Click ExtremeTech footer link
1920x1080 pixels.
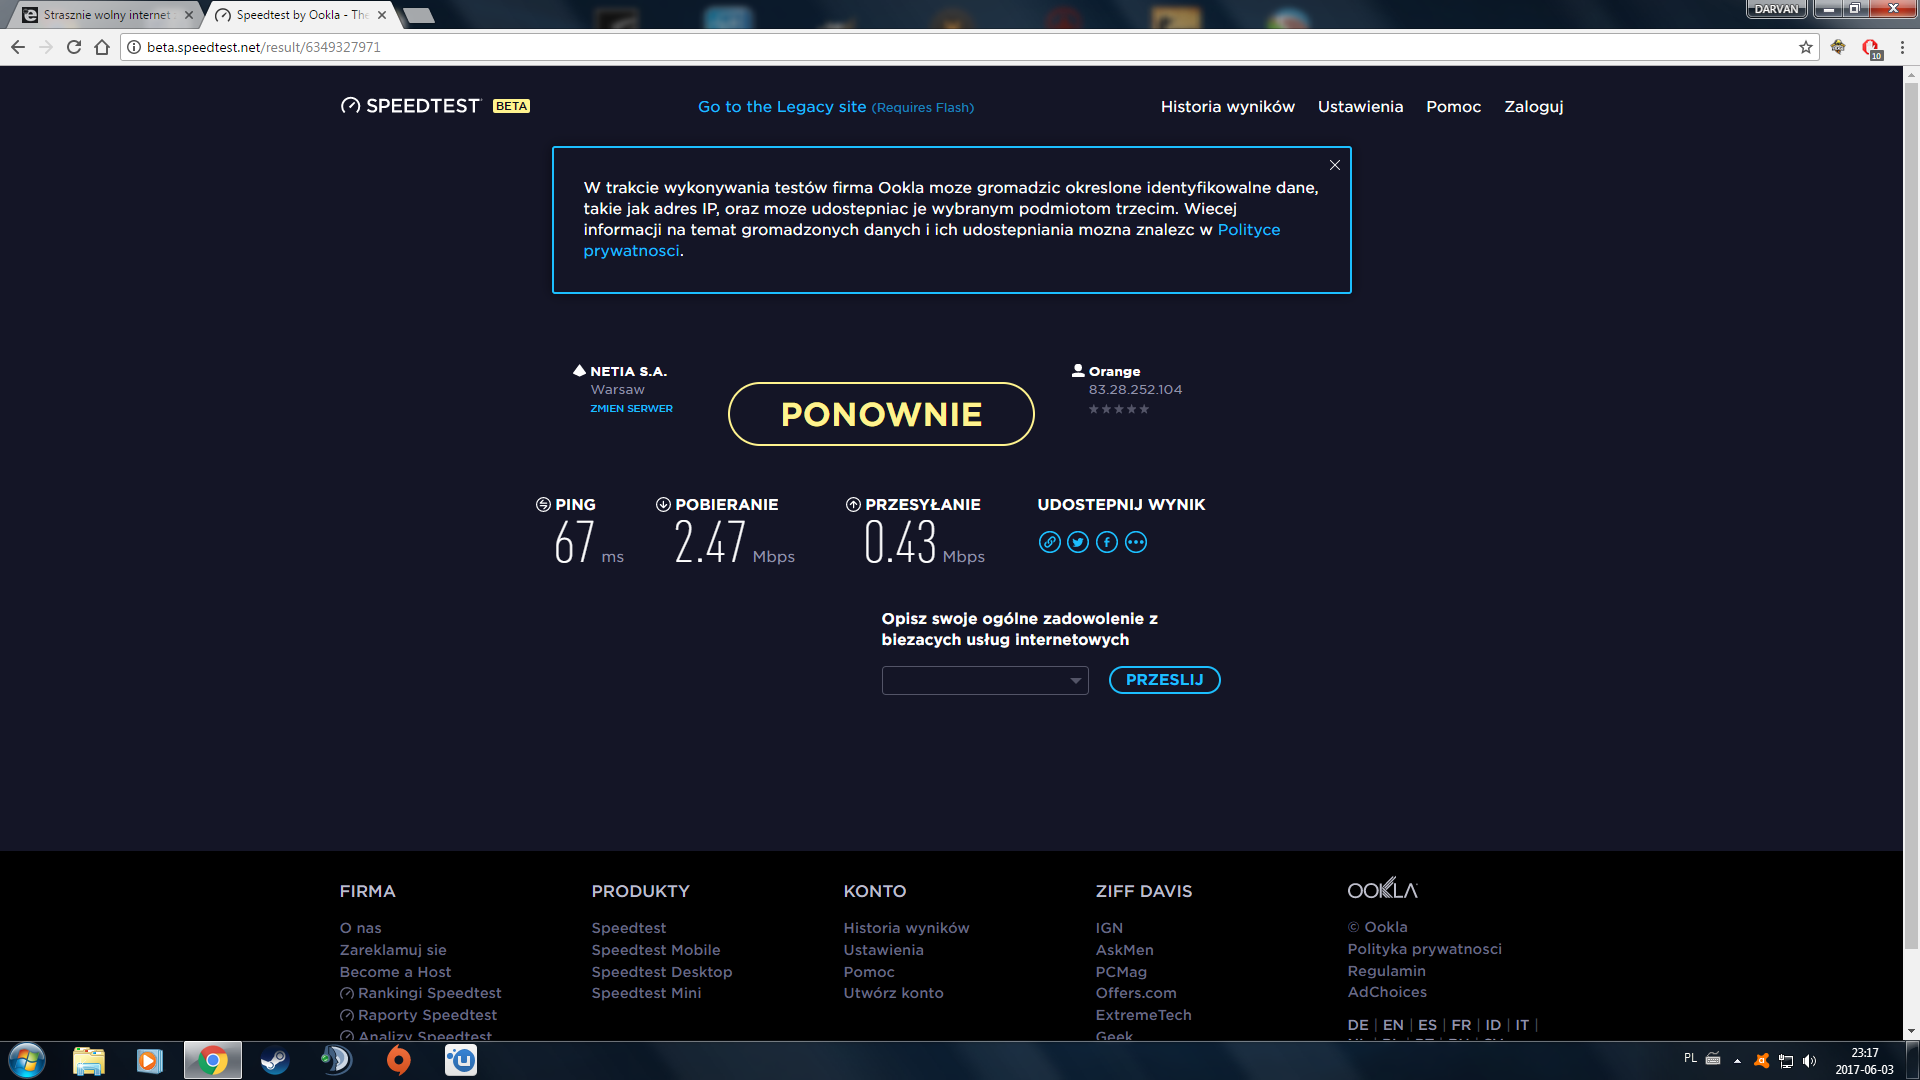pyautogui.click(x=1143, y=1015)
